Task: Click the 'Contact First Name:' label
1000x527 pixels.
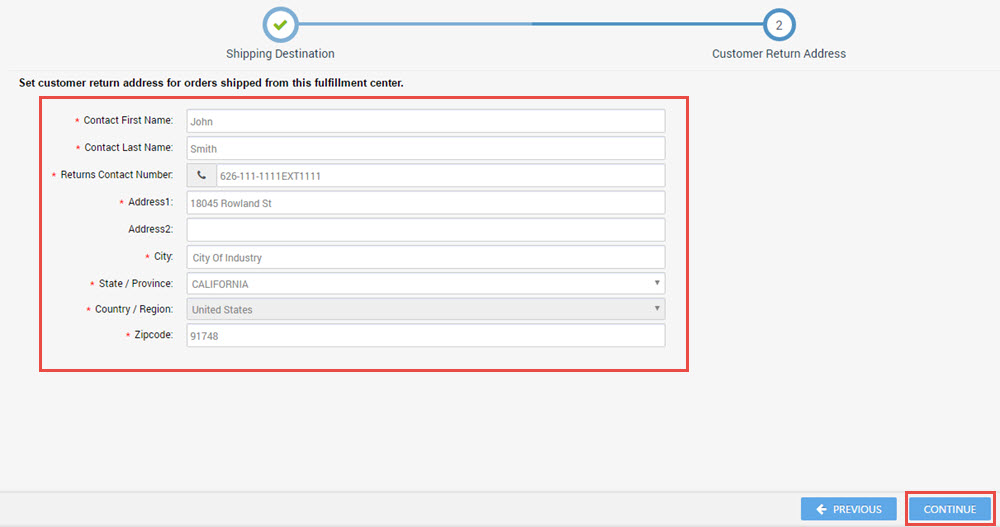Action: click(128, 120)
